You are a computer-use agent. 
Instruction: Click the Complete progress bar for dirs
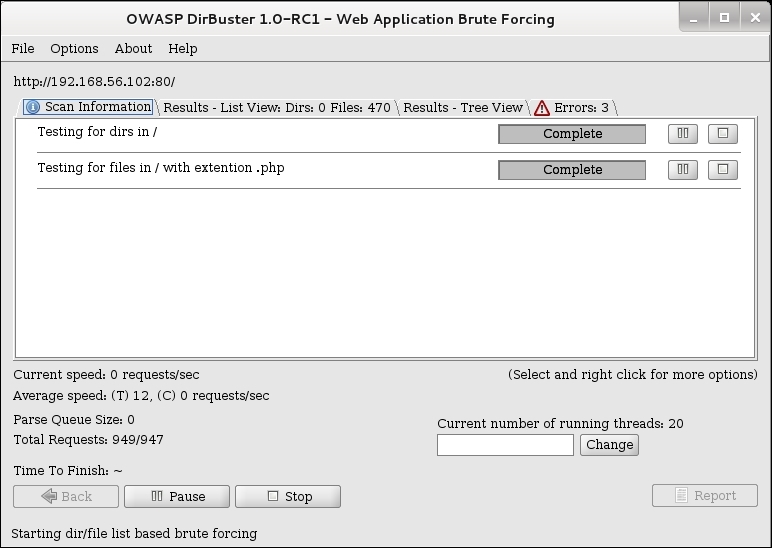click(572, 134)
